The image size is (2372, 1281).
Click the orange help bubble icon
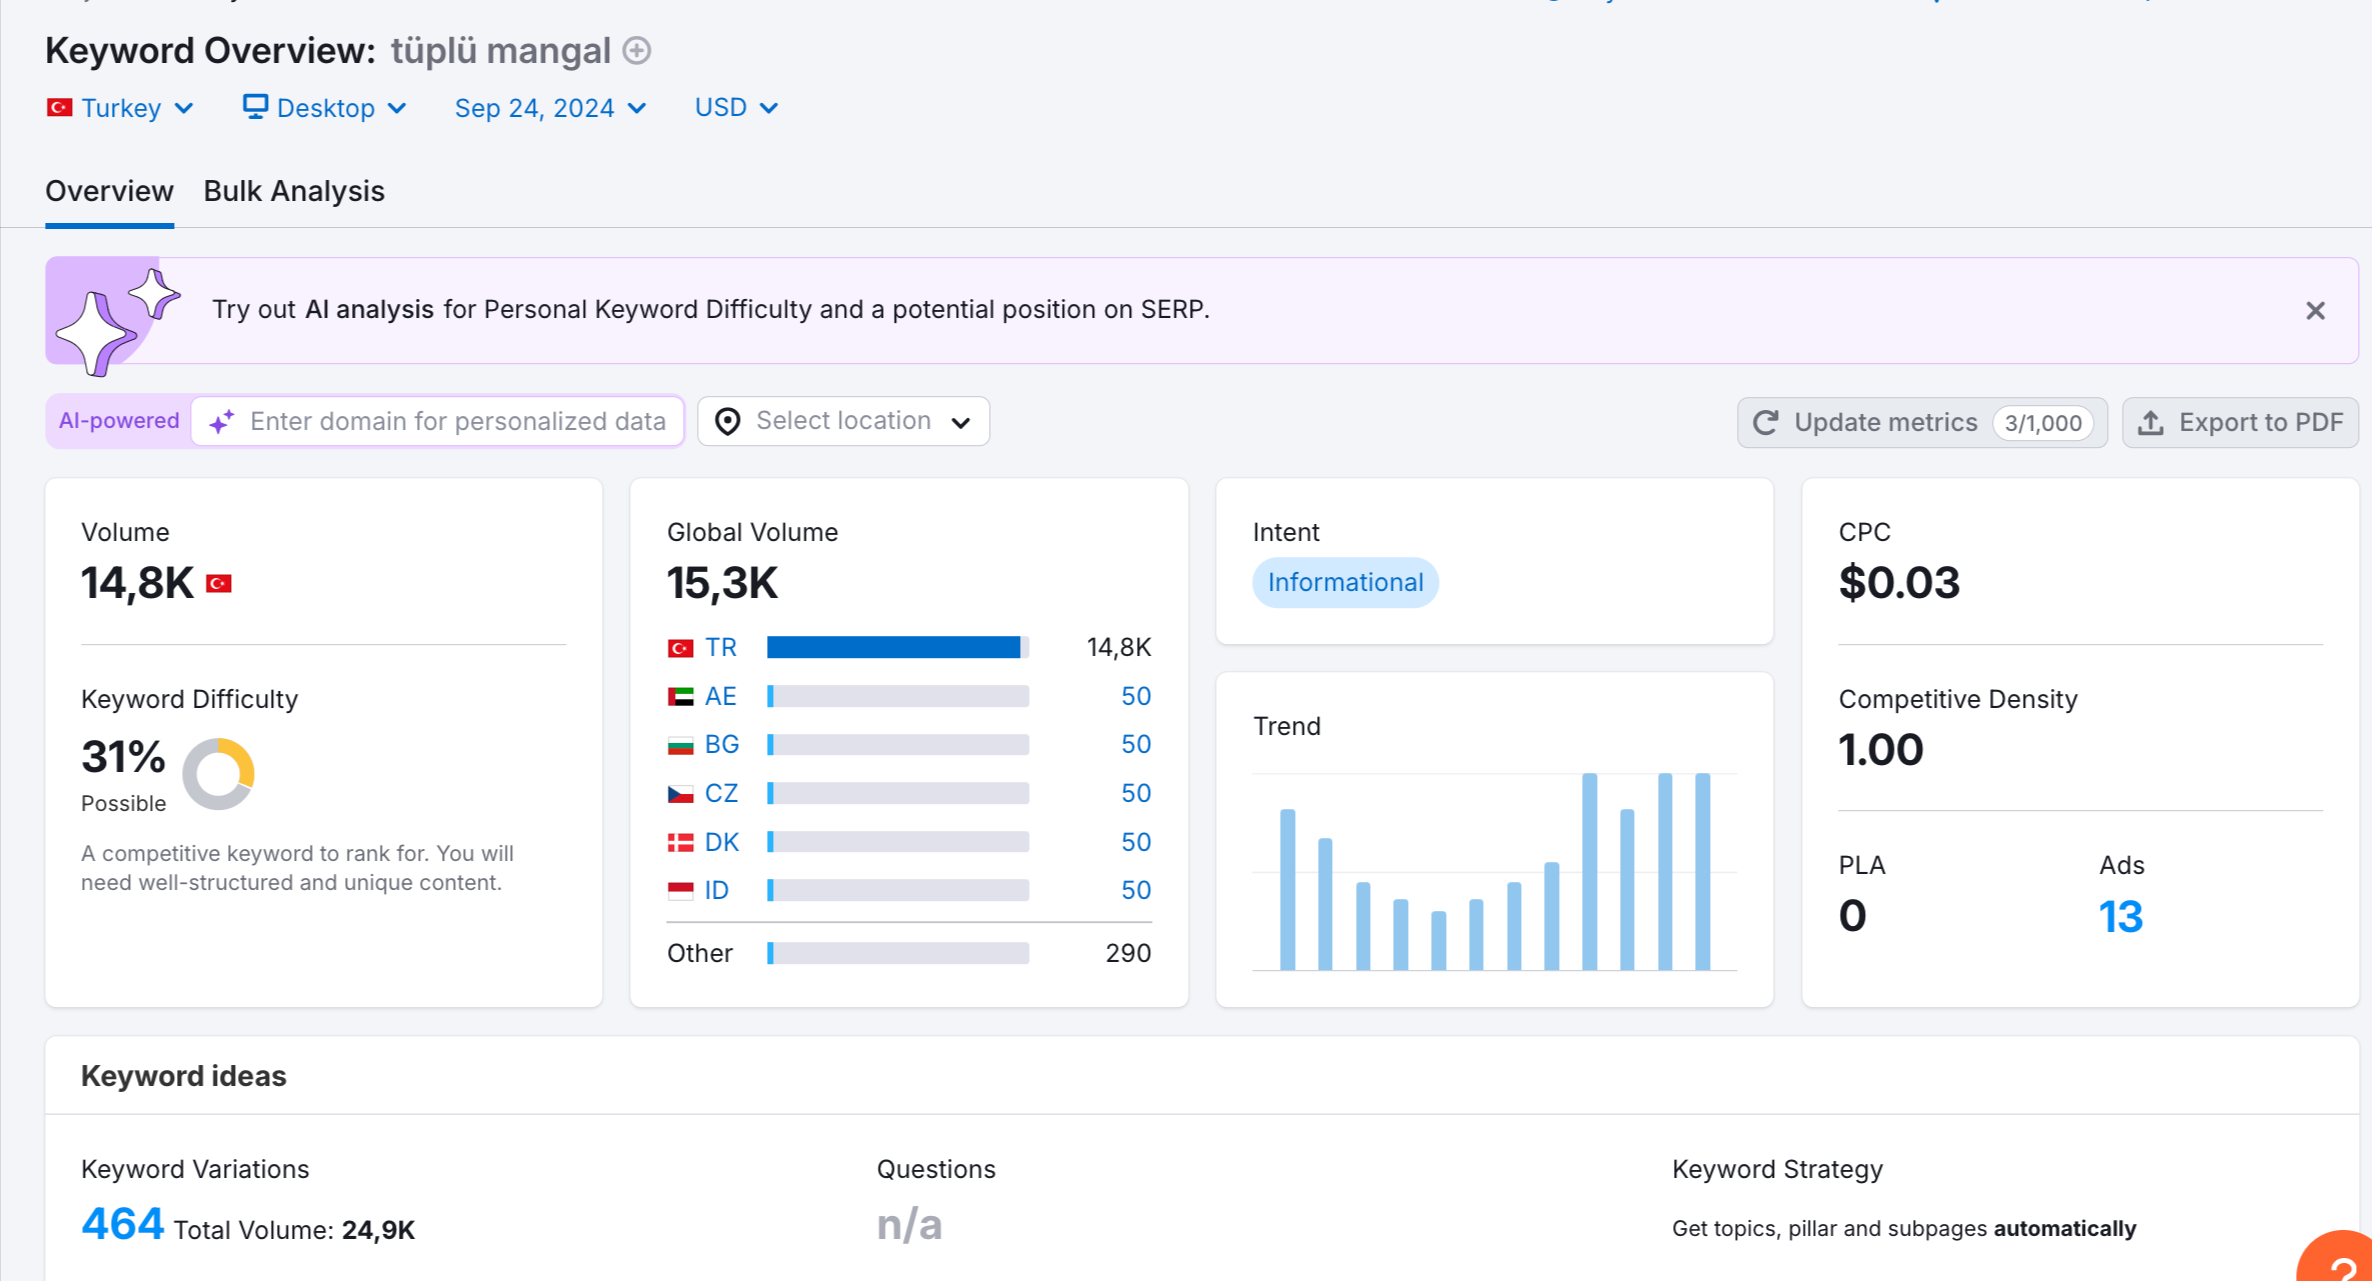[x=2337, y=1258]
